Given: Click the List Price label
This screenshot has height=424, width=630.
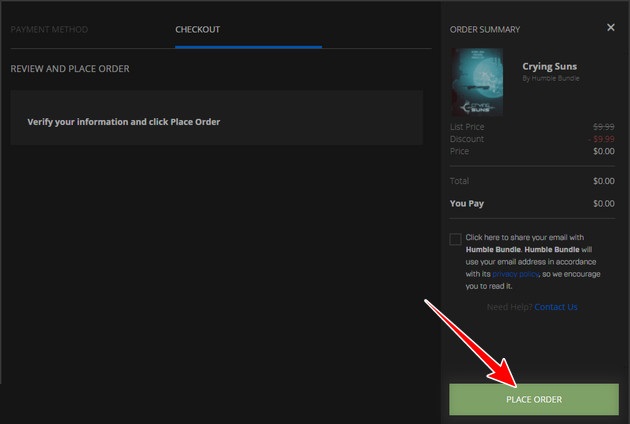Looking at the screenshot, I should pyautogui.click(x=467, y=127).
